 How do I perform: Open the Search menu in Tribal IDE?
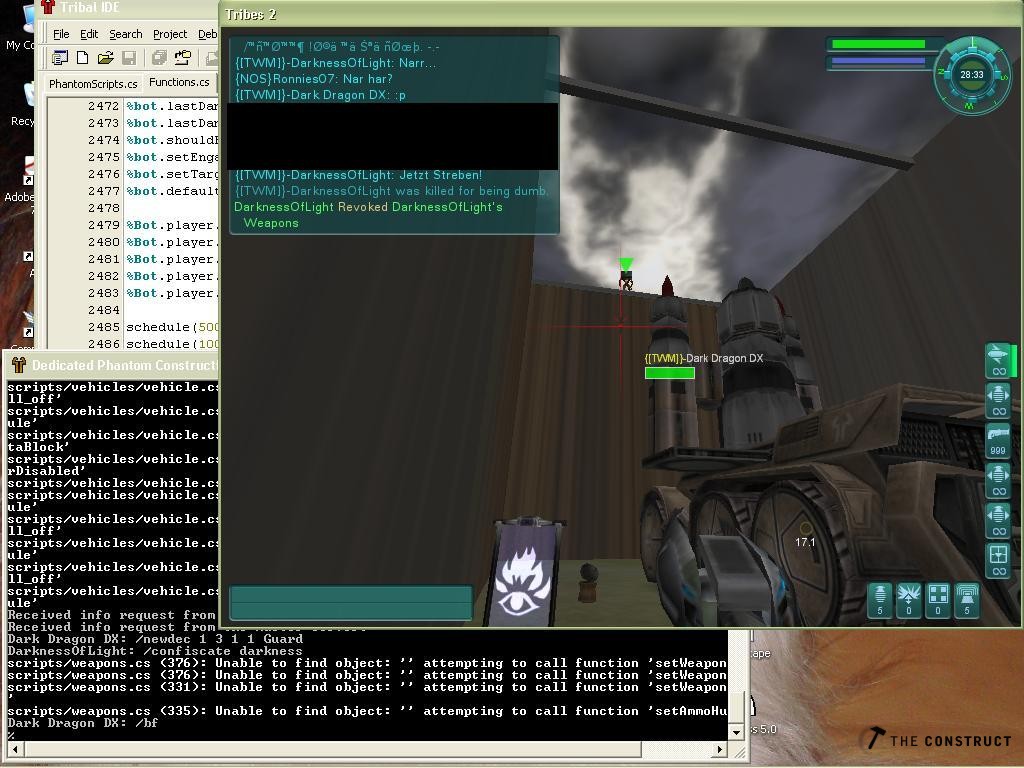click(x=125, y=34)
